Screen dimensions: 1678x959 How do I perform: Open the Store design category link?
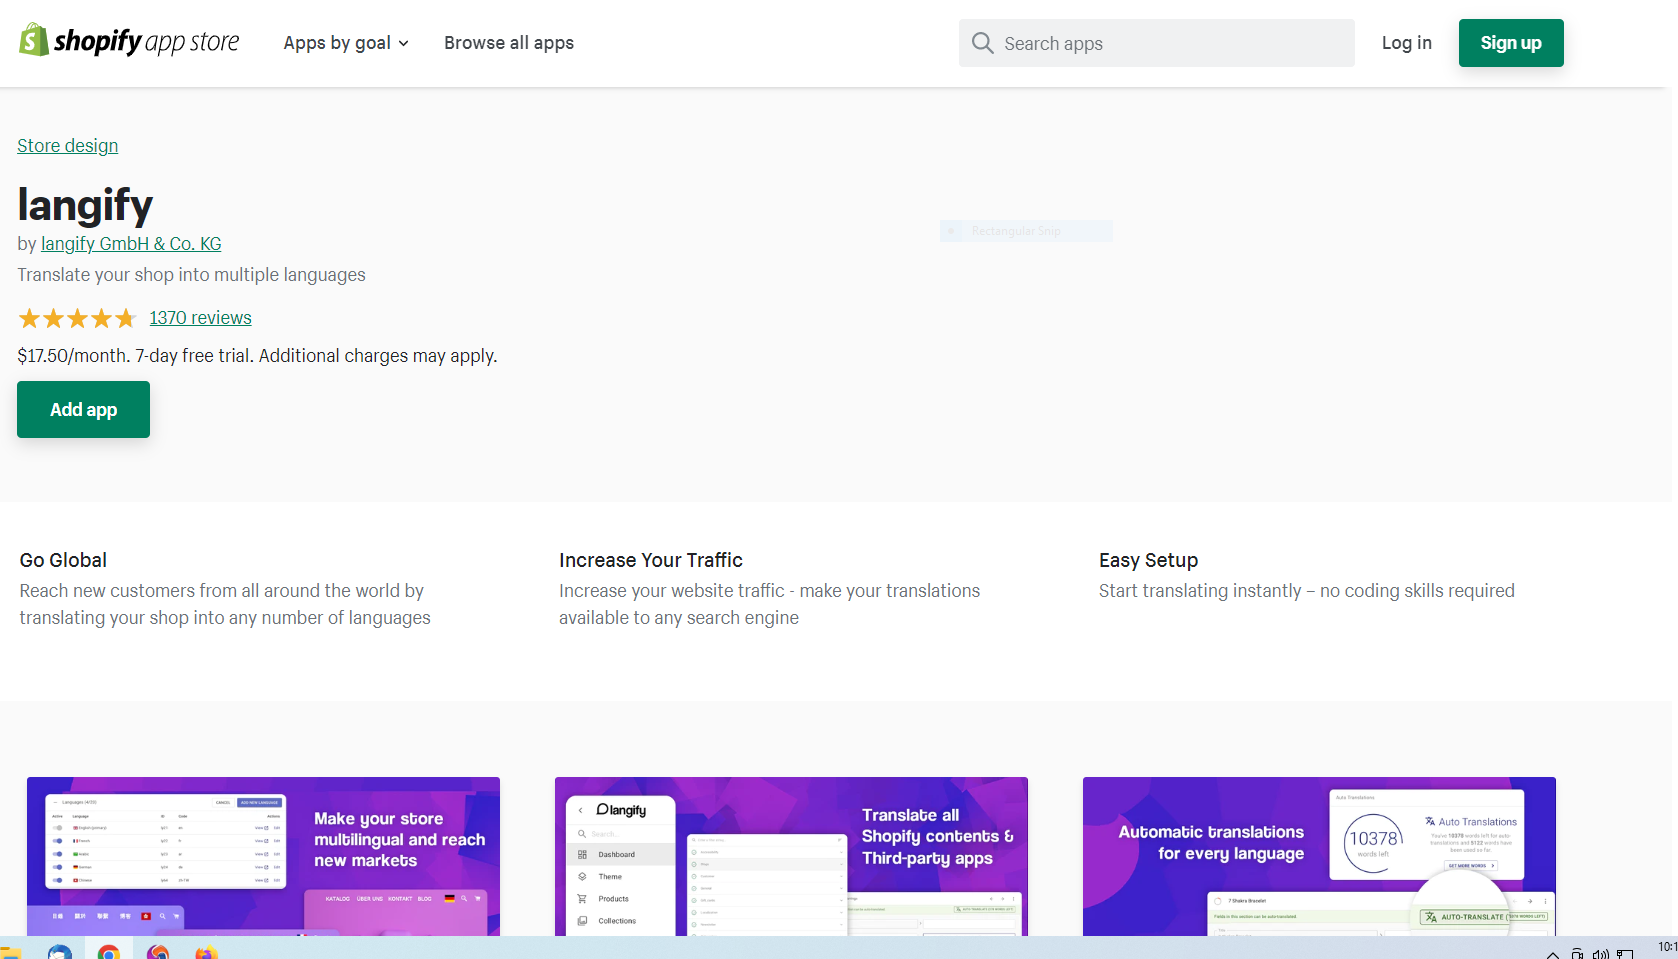[x=67, y=145]
